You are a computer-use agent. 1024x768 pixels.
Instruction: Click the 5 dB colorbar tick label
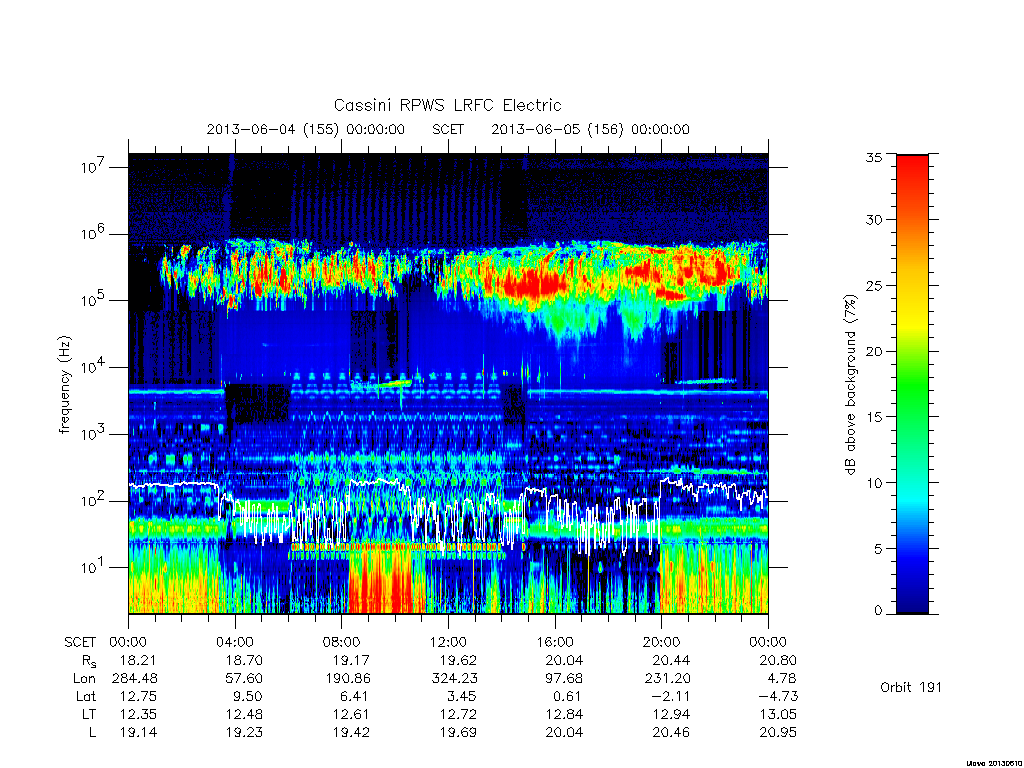[x=878, y=549]
